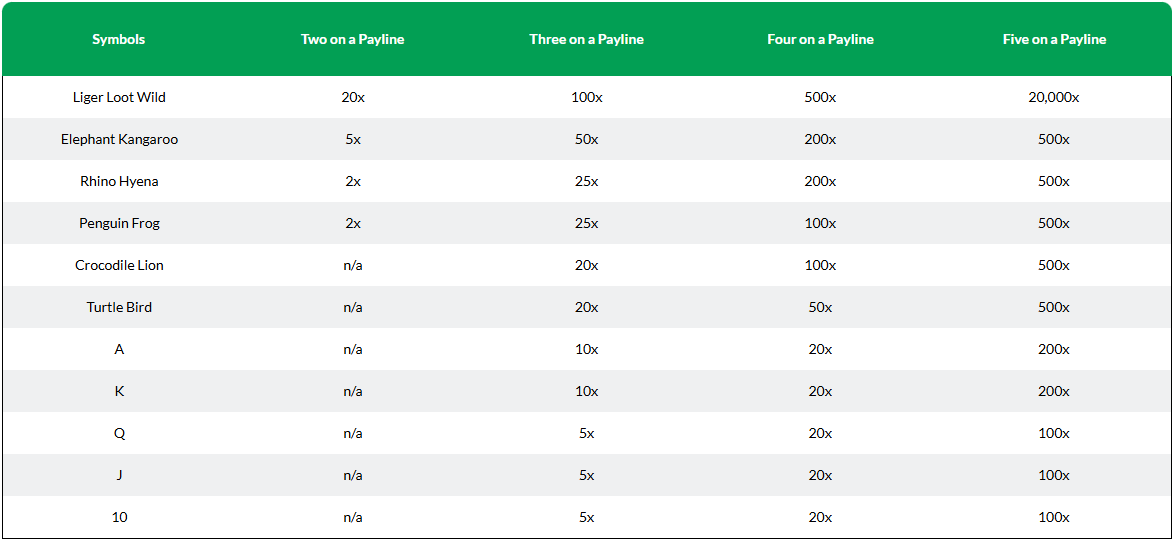This screenshot has width=1175, height=542.
Task: Click the Crocodile Lion symbol name
Action: (119, 265)
